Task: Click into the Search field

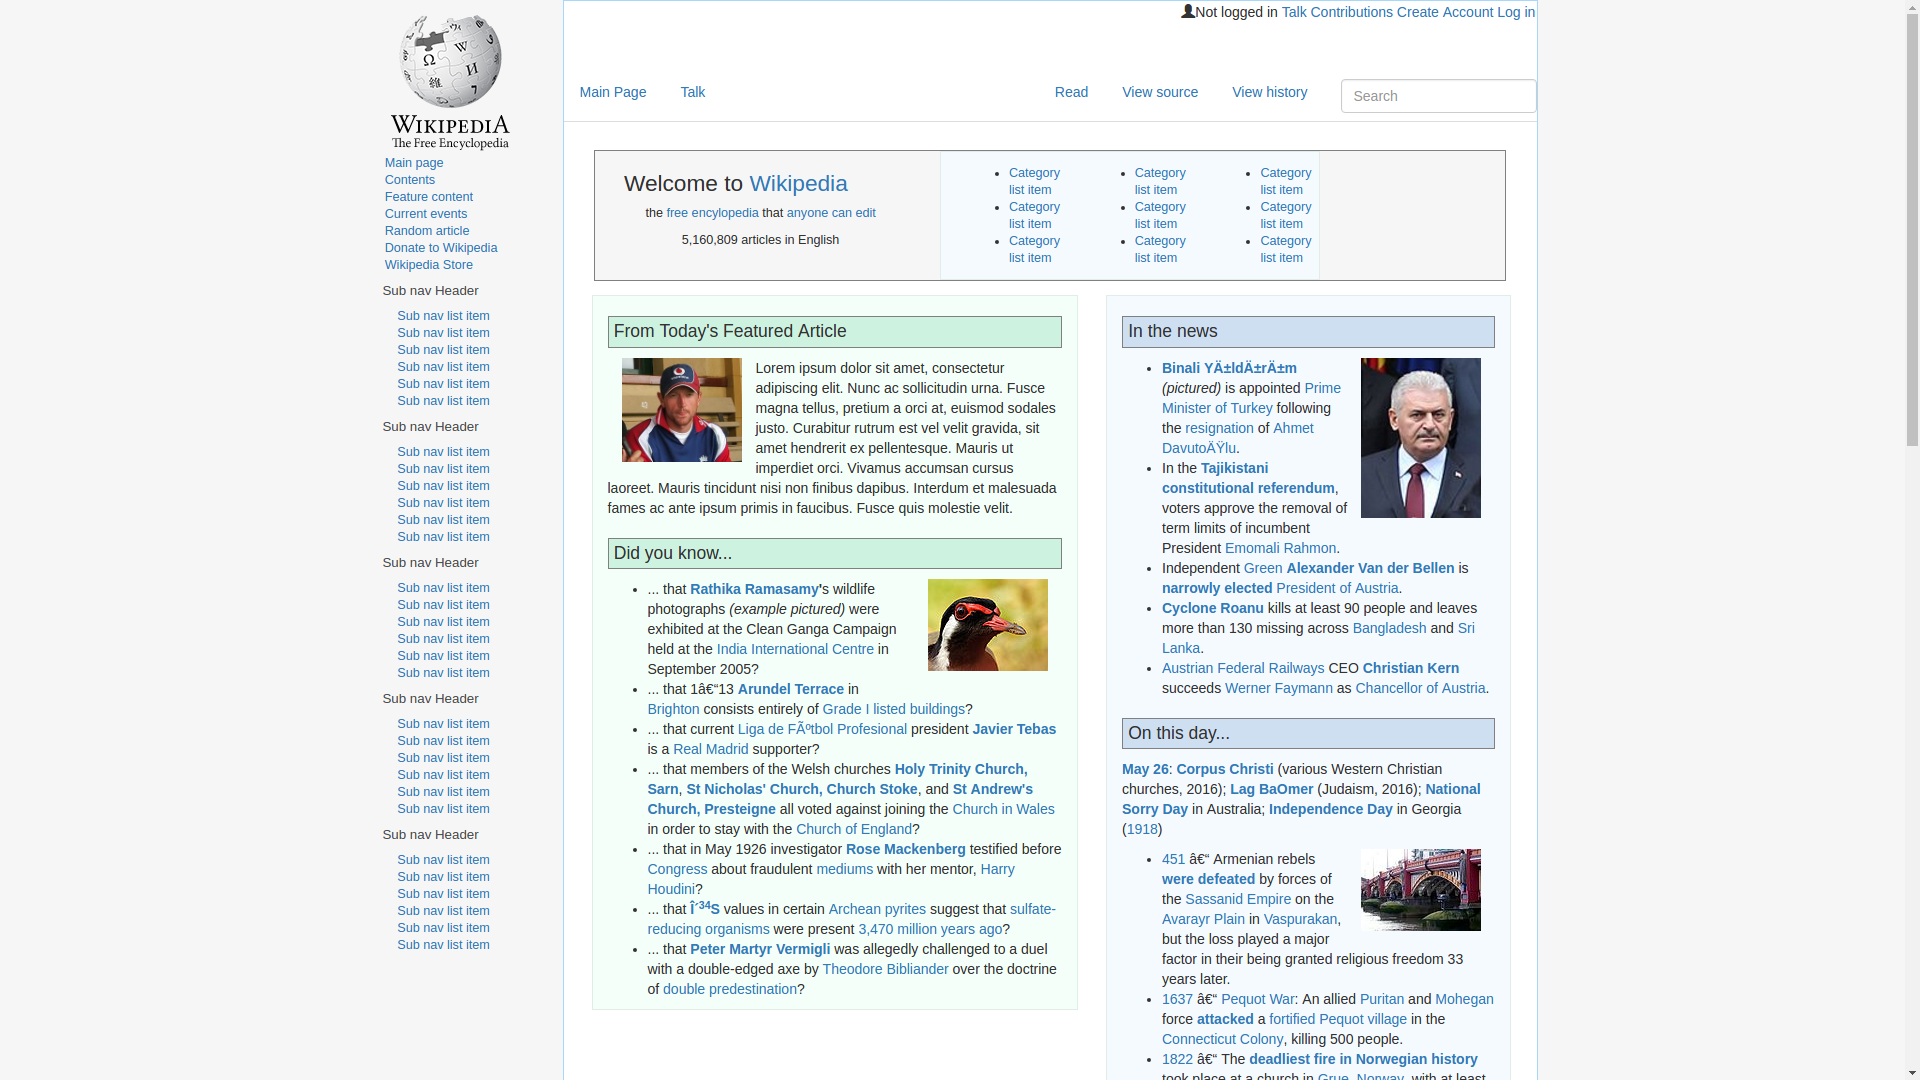Action: point(1438,96)
